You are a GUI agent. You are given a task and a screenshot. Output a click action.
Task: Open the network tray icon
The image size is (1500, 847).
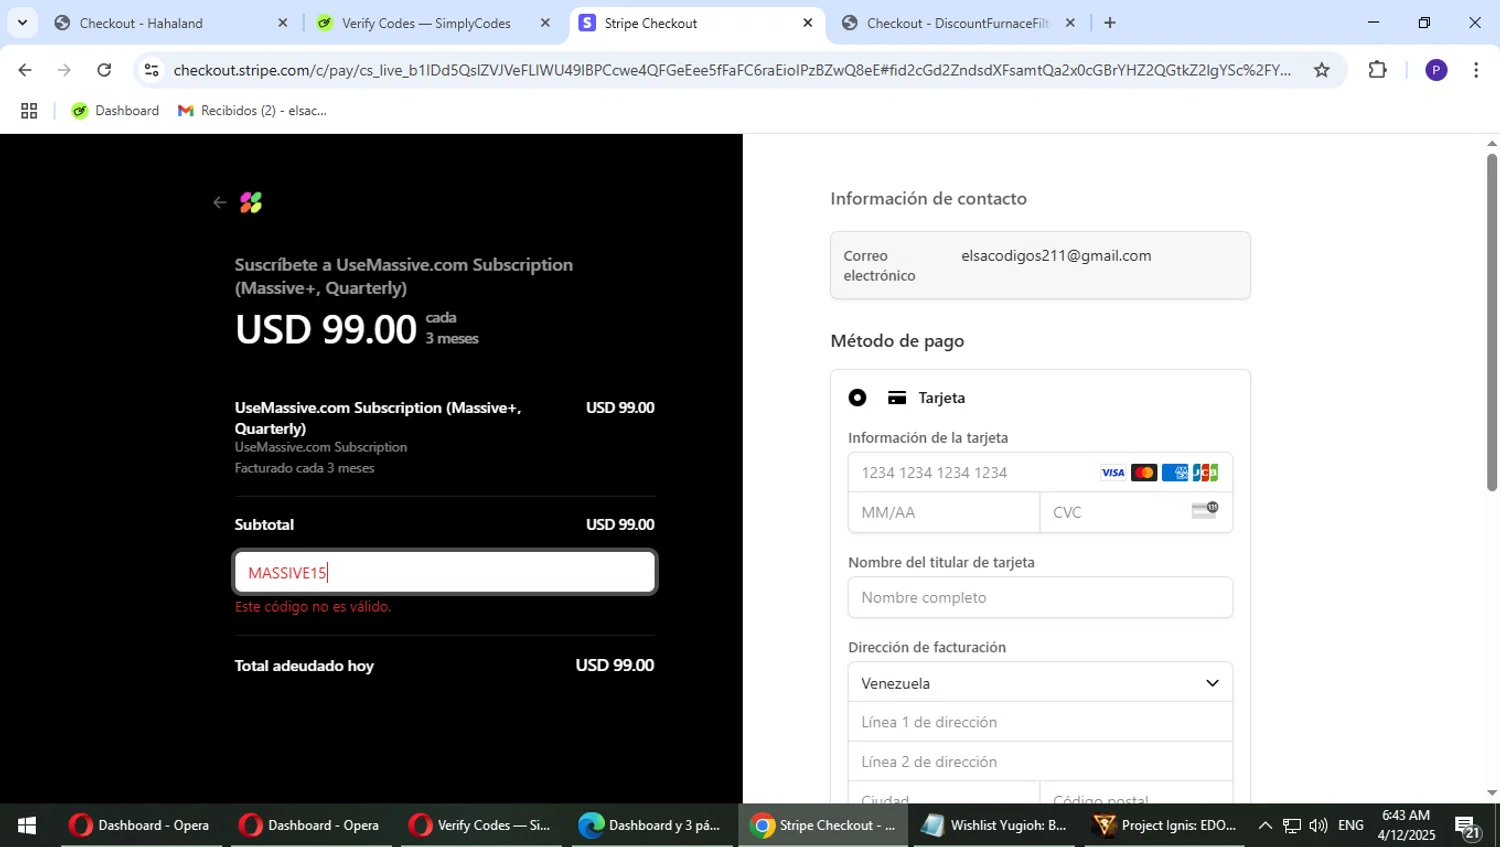[x=1292, y=825]
